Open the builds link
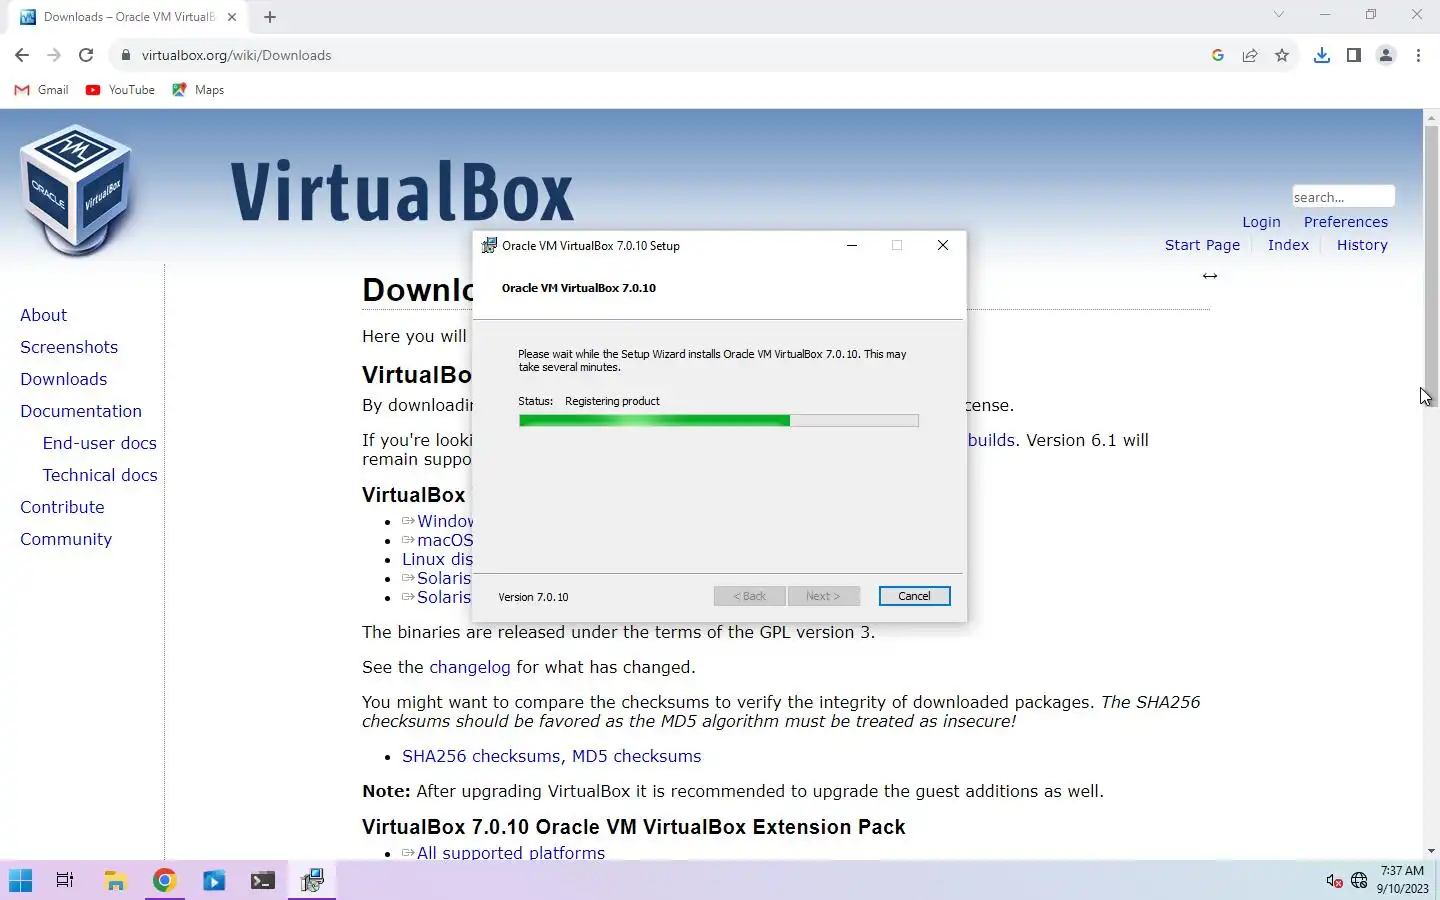This screenshot has width=1440, height=900. pyautogui.click(x=991, y=440)
